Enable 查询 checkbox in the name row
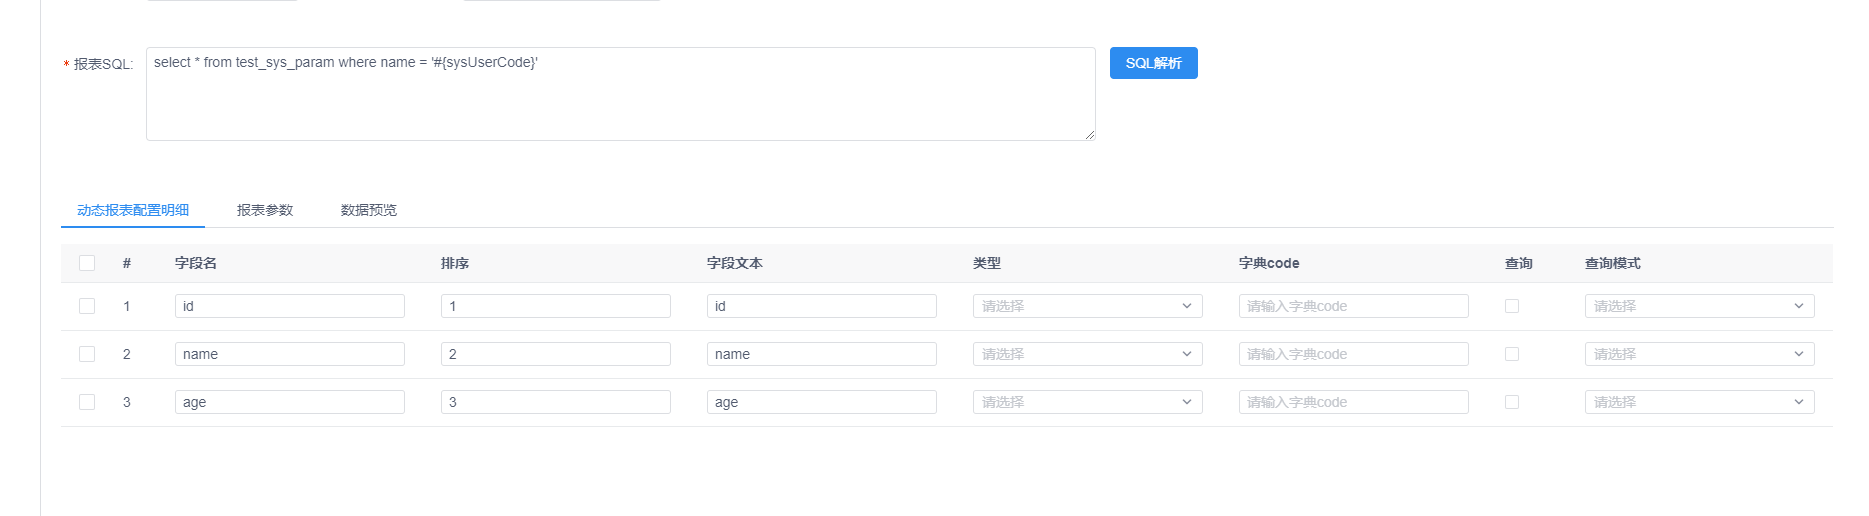 coord(1512,354)
